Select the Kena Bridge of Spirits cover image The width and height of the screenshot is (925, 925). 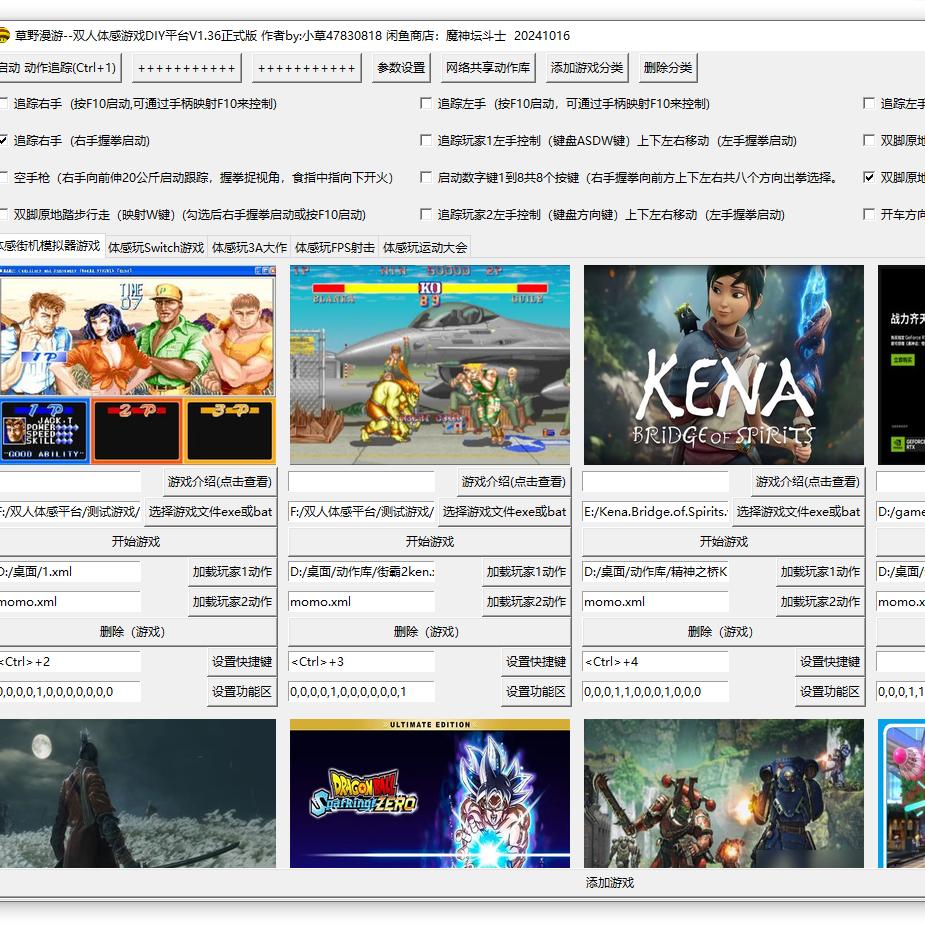point(724,365)
